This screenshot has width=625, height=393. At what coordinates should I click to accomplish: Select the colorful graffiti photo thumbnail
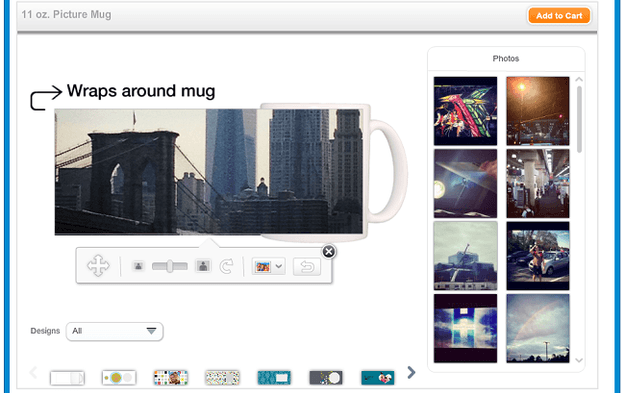coord(465,111)
